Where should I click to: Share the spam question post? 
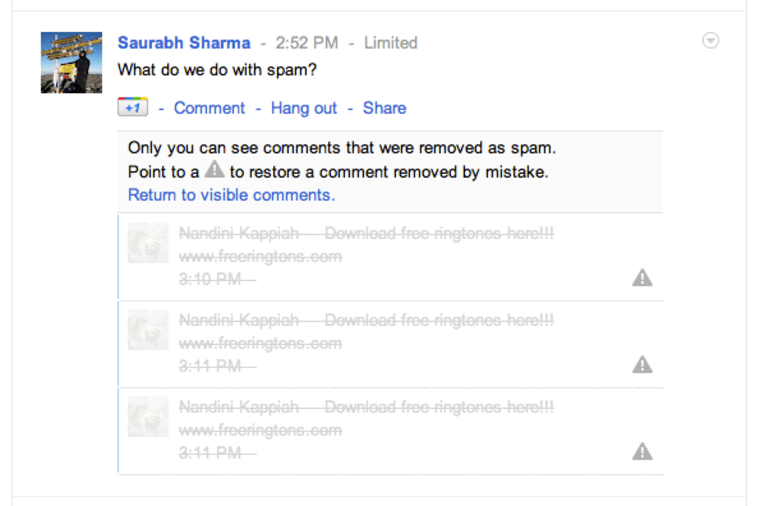tap(384, 108)
